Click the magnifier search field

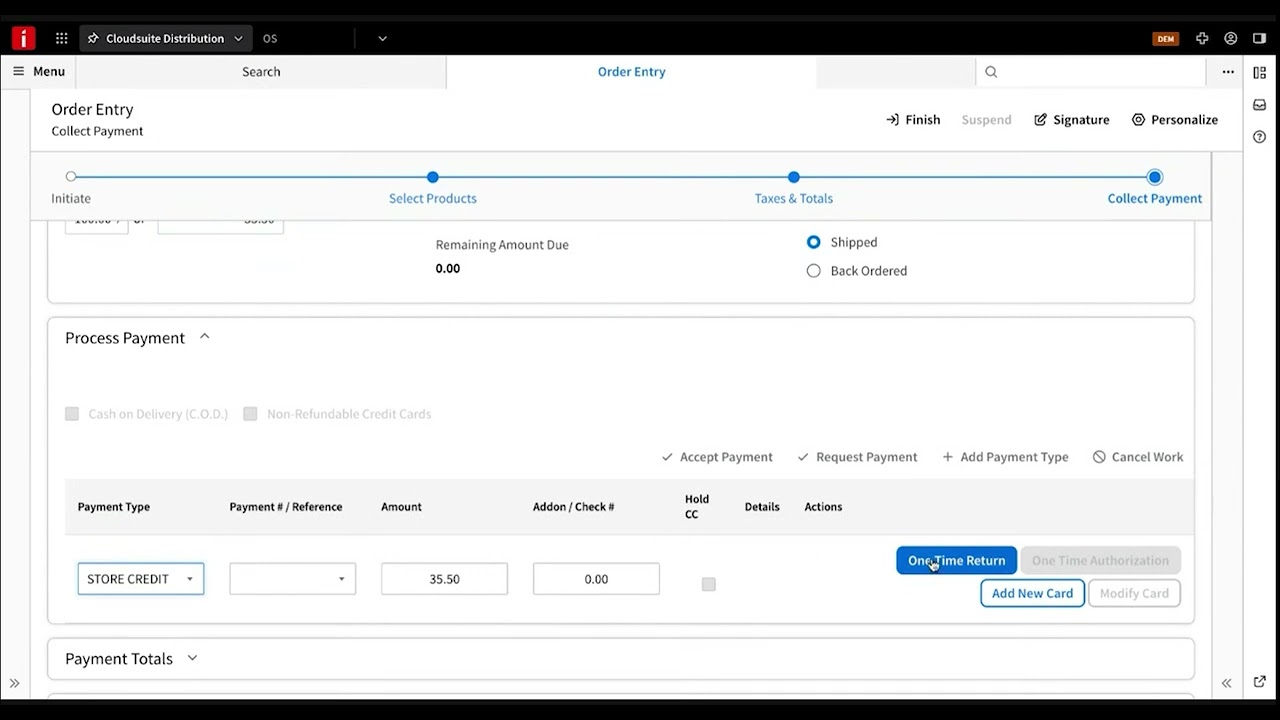click(x=1090, y=71)
